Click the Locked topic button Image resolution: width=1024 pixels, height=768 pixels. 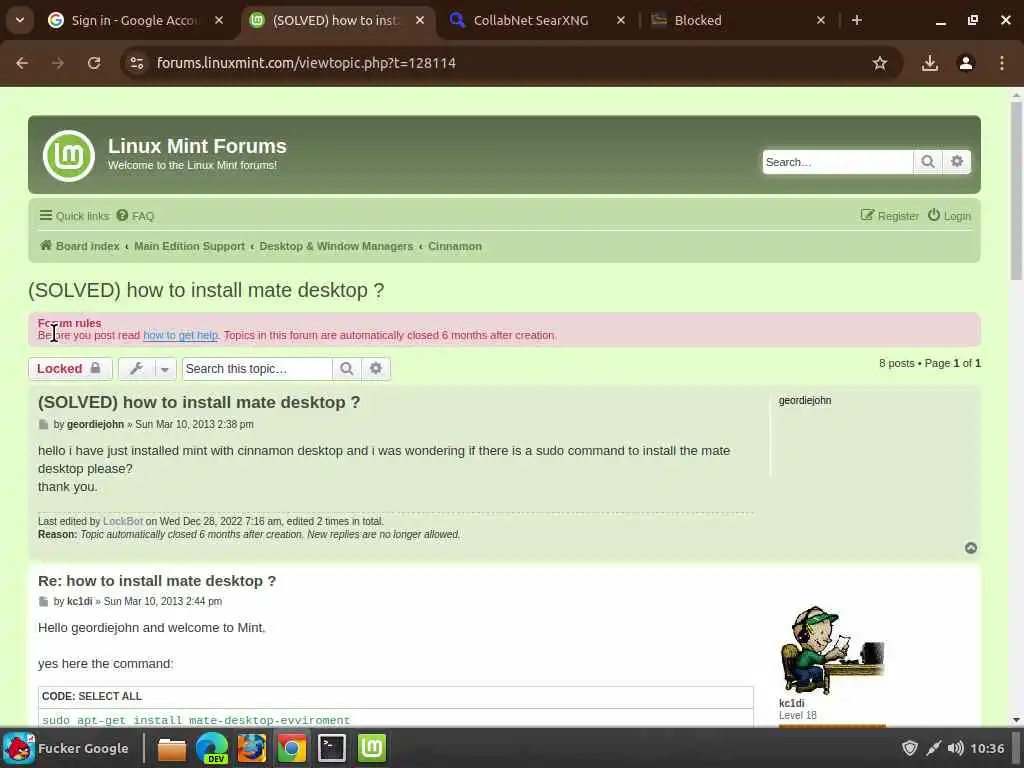[70, 369]
